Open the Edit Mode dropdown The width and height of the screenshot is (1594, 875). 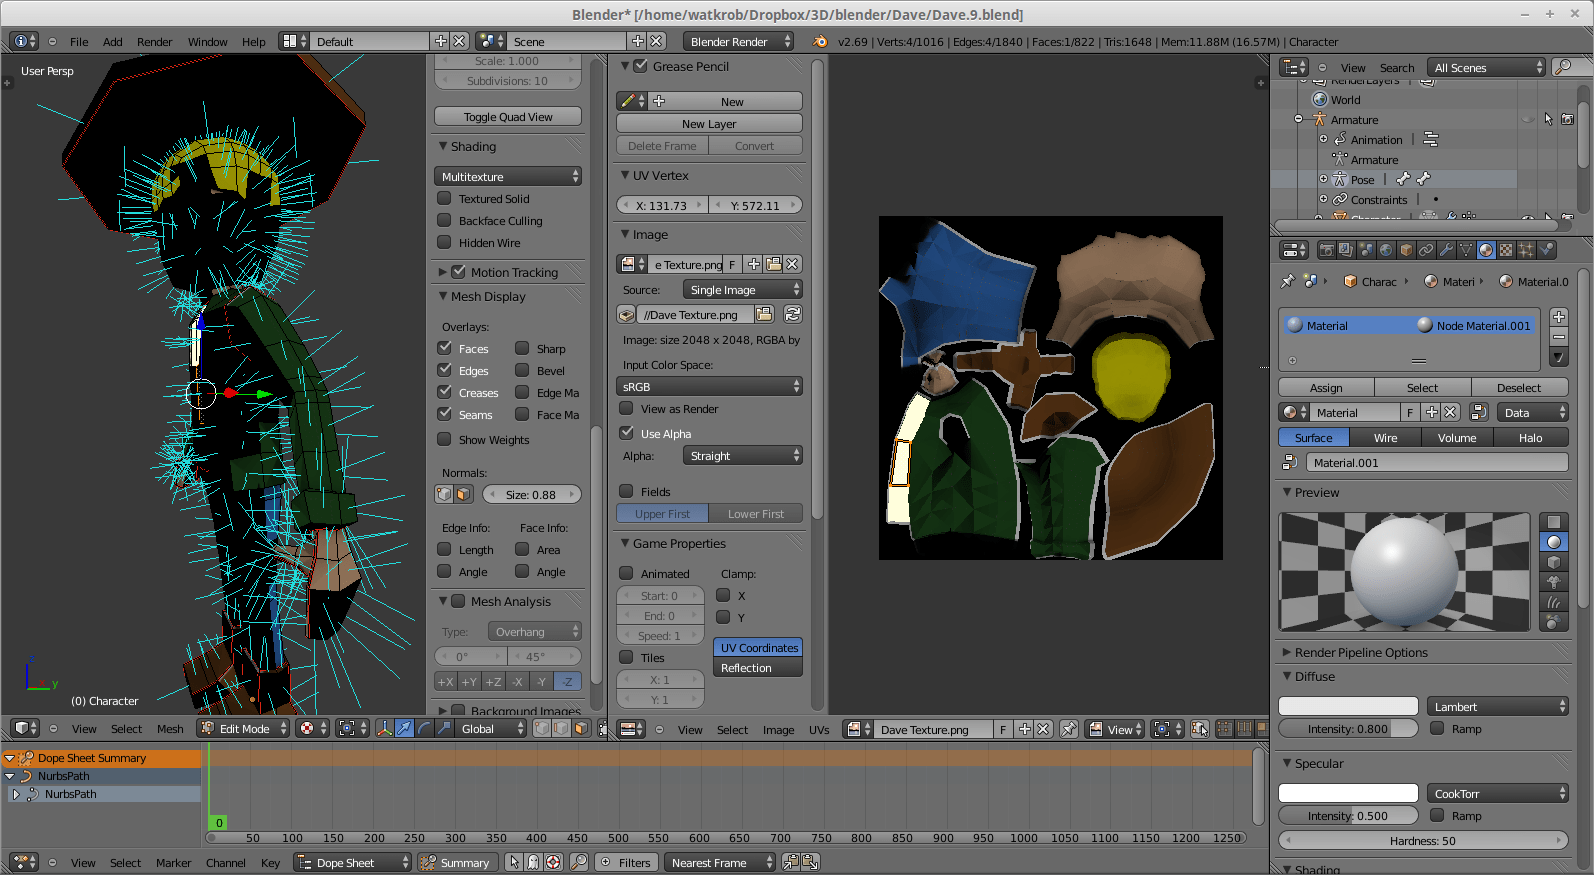click(x=243, y=729)
